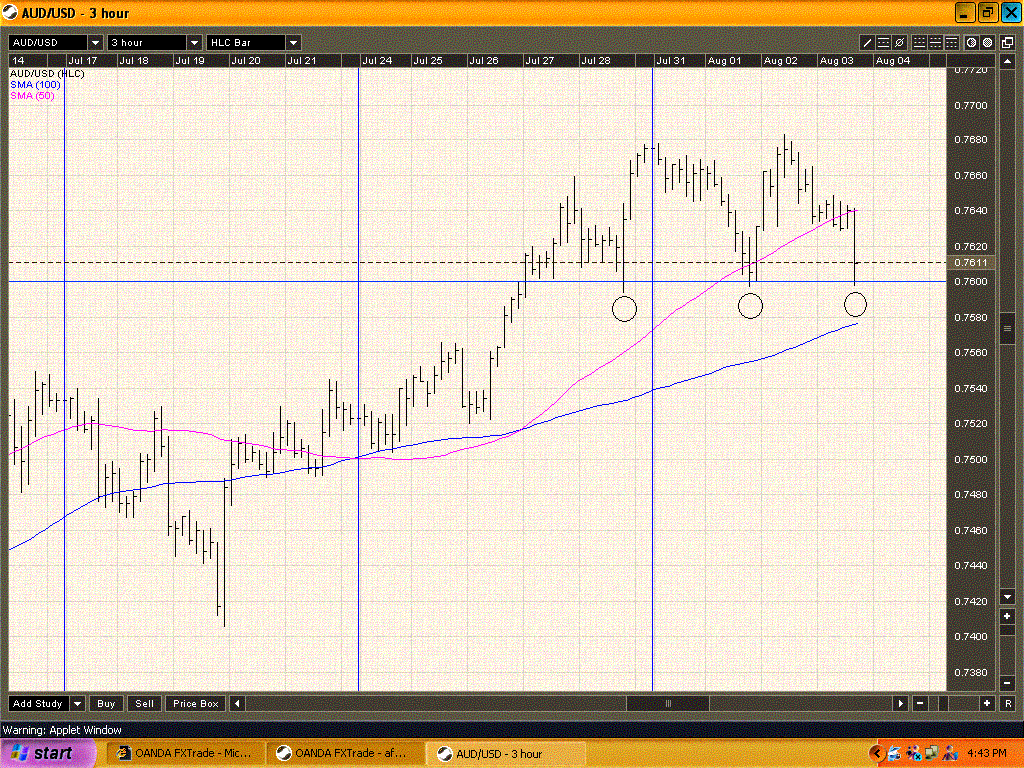Viewport: 1024px width, 768px height.
Task: Toggle the dashed double-line grid style
Action: [x=936, y=42]
